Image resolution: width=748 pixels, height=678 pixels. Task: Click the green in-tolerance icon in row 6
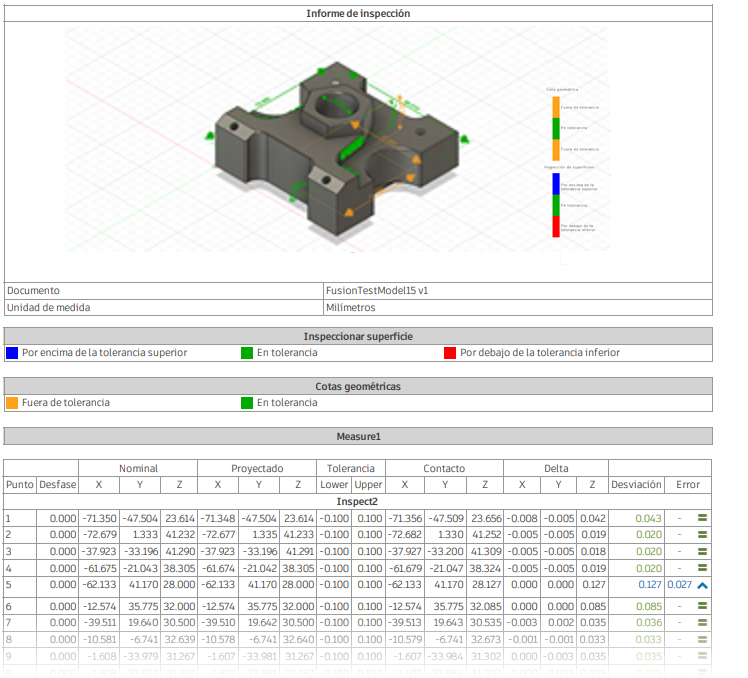tap(702, 605)
